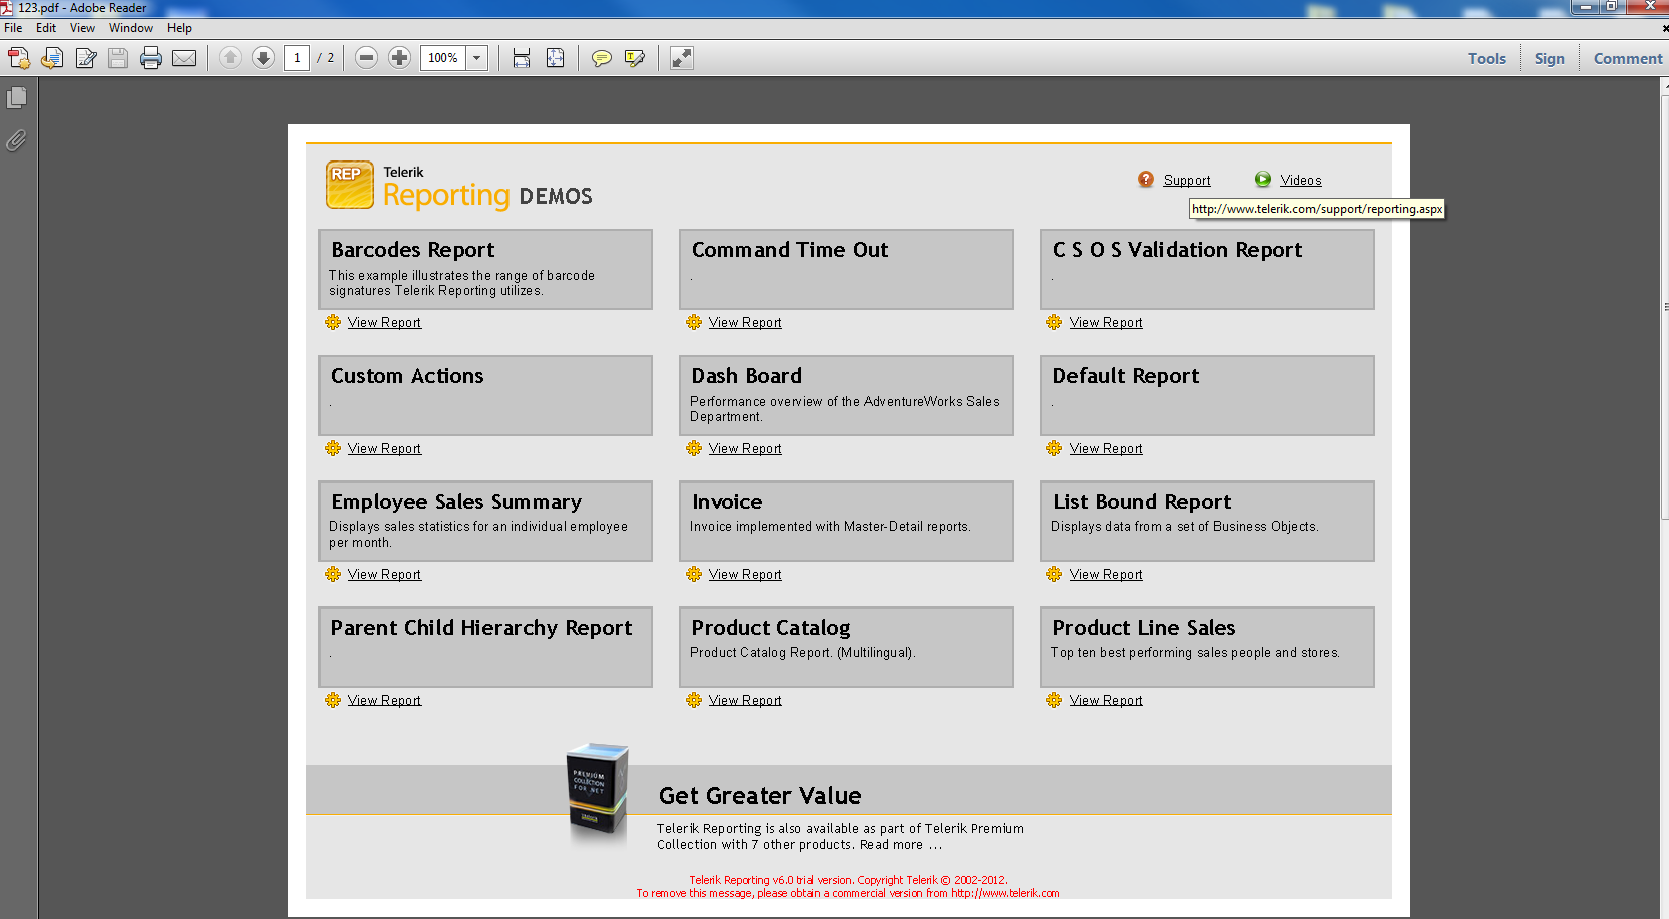Open the Help menu
This screenshot has height=919, width=1669.
pos(179,28)
